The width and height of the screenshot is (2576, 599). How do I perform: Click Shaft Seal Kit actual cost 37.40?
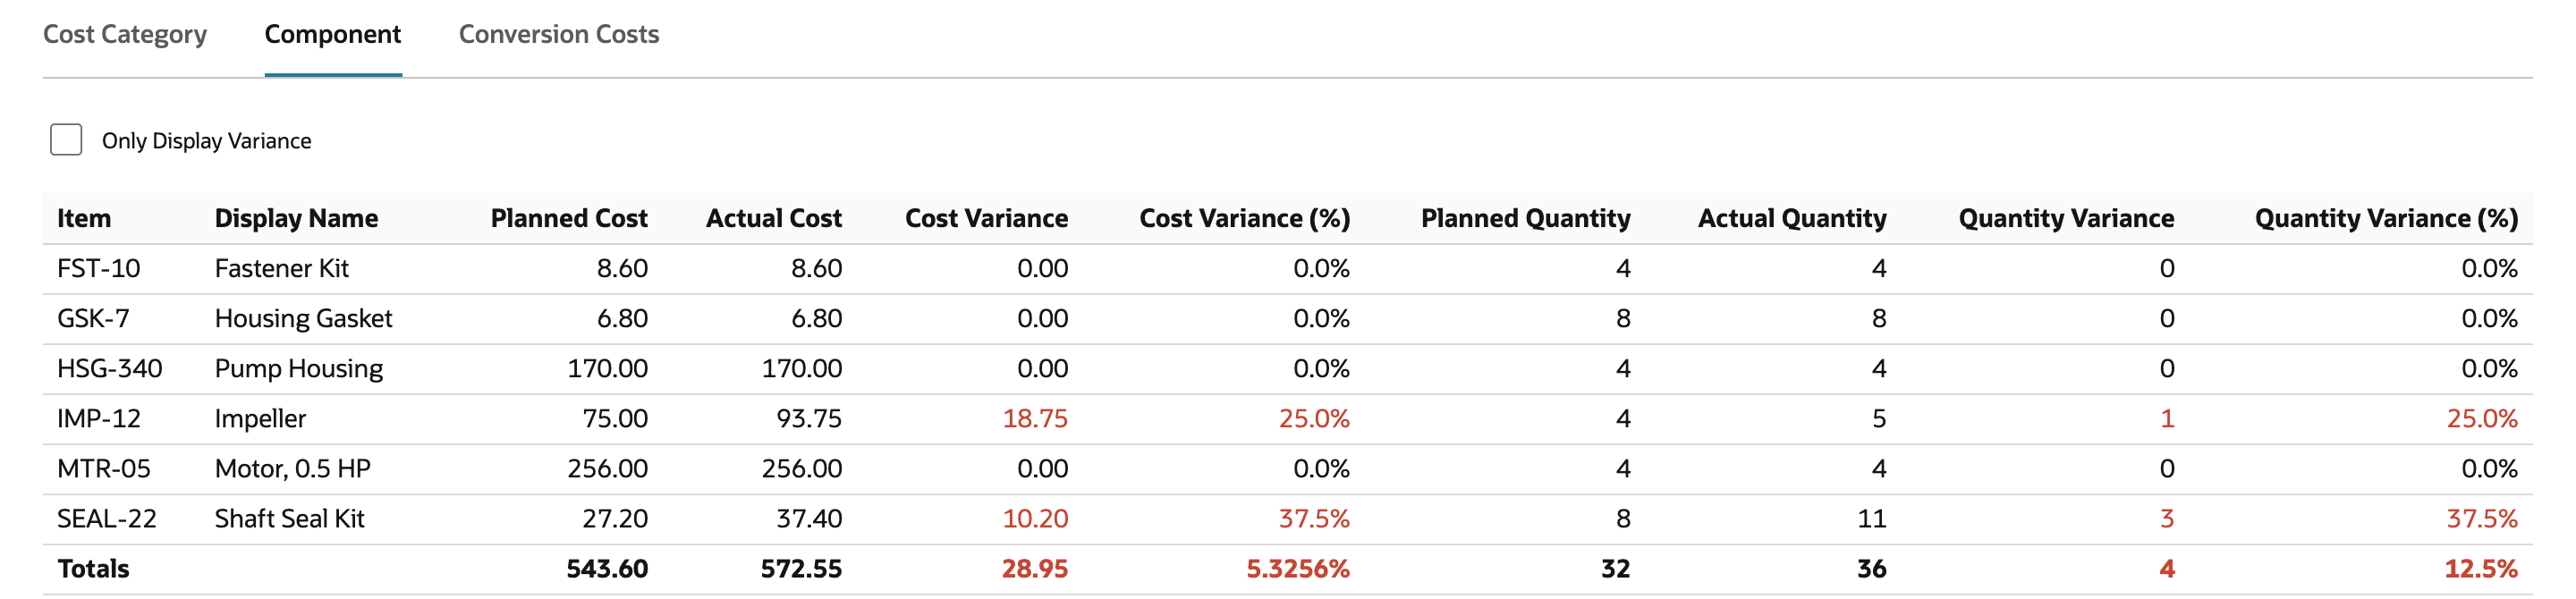[x=809, y=518]
